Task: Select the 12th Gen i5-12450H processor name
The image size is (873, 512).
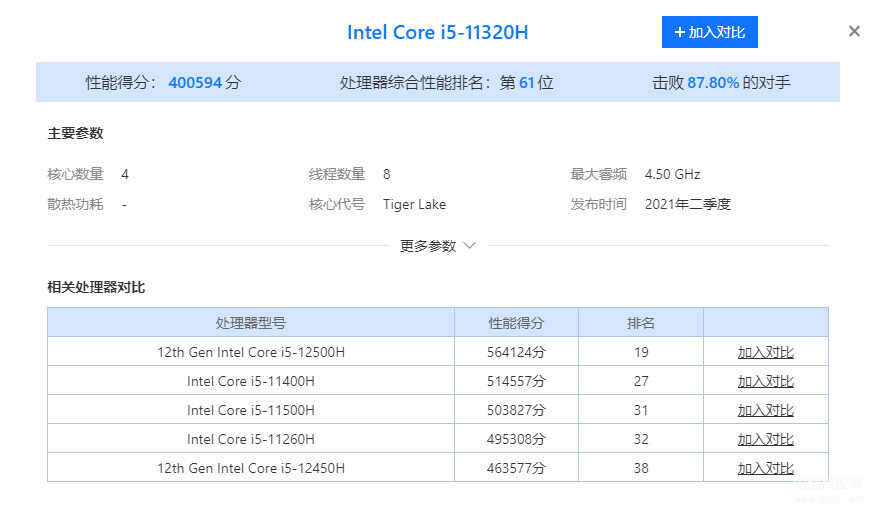Action: coord(251,468)
